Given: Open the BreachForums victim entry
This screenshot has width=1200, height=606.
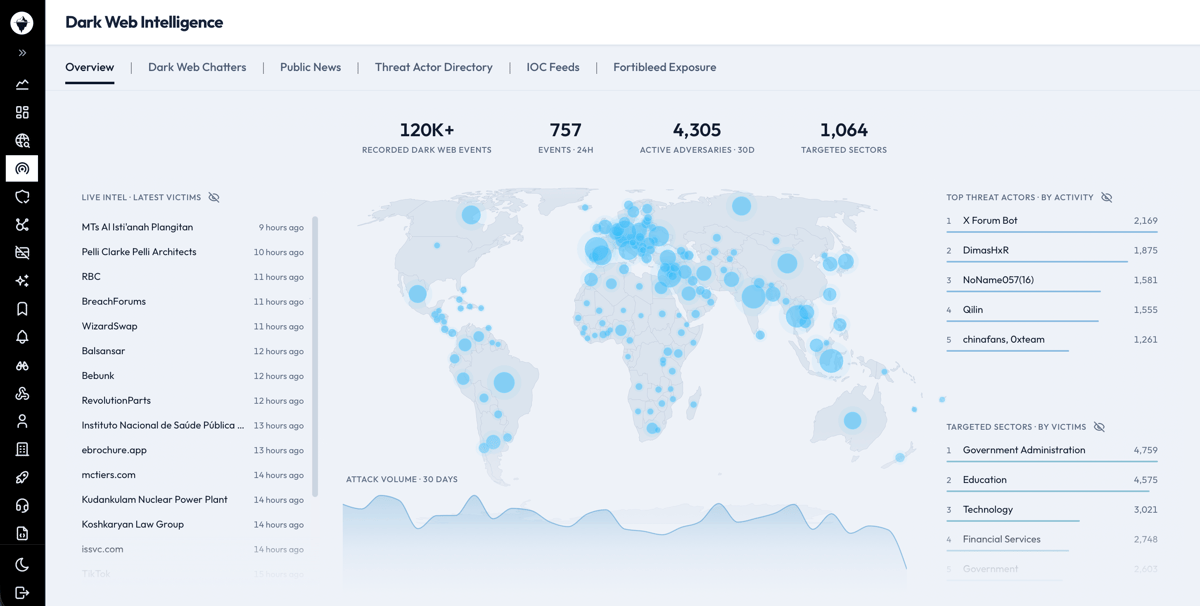Looking at the screenshot, I should [193, 301].
